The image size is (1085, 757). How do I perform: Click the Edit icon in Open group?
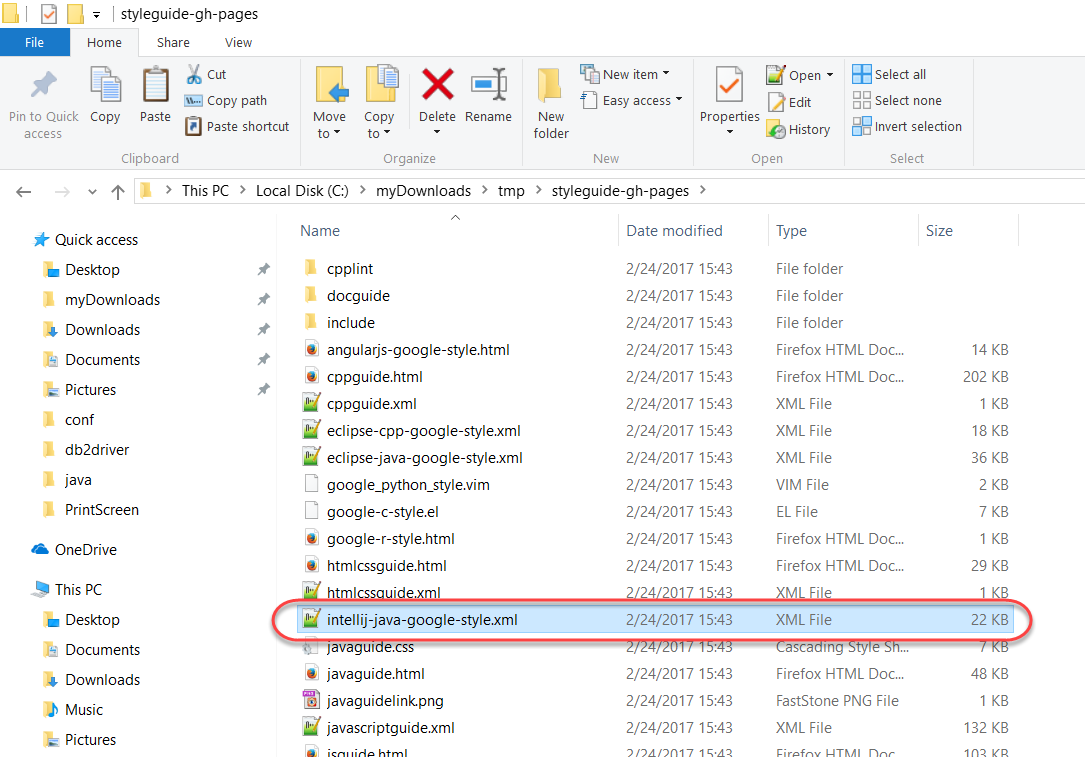[776, 102]
